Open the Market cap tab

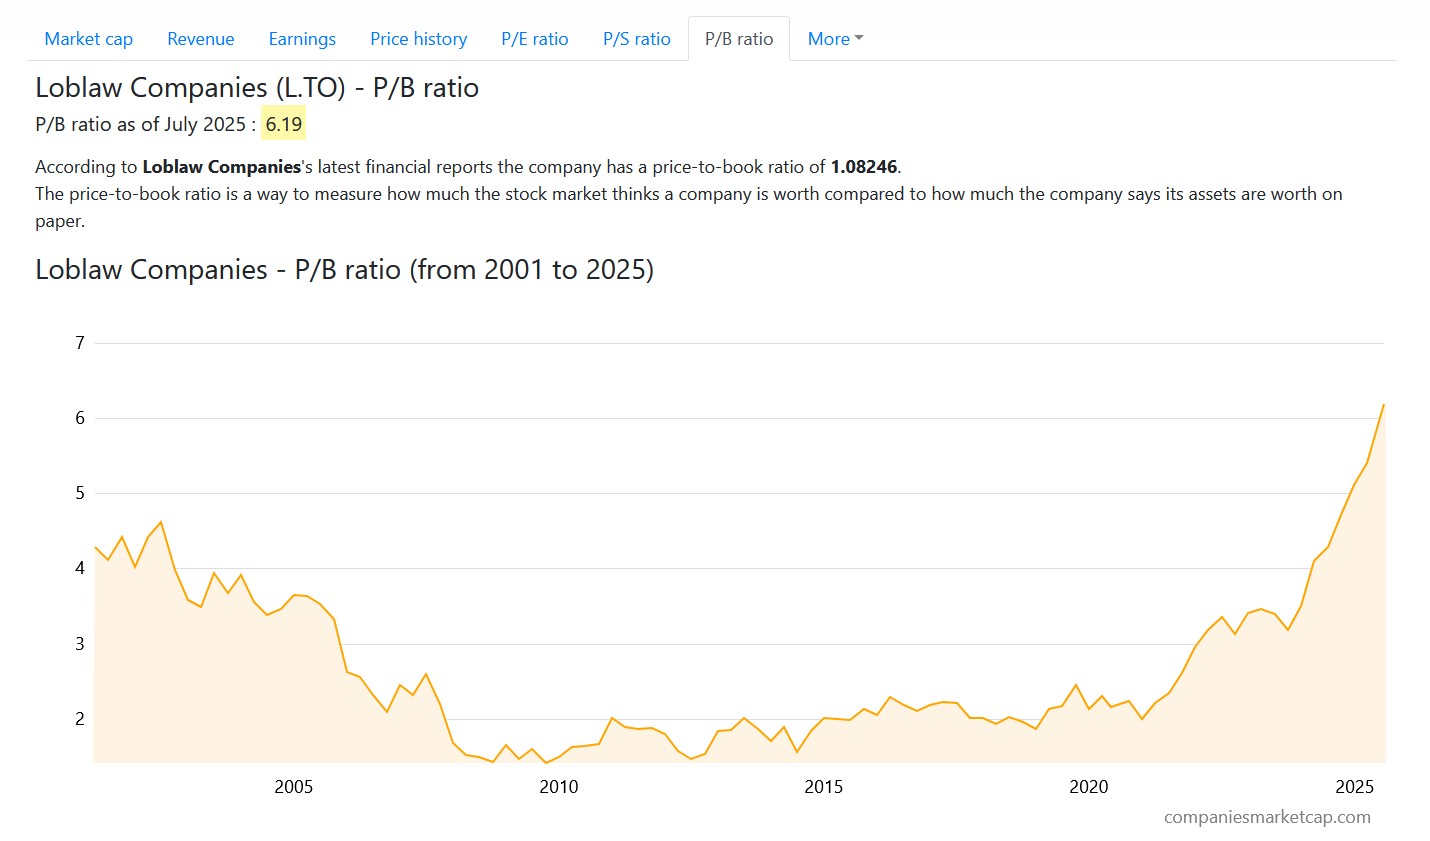(88, 39)
